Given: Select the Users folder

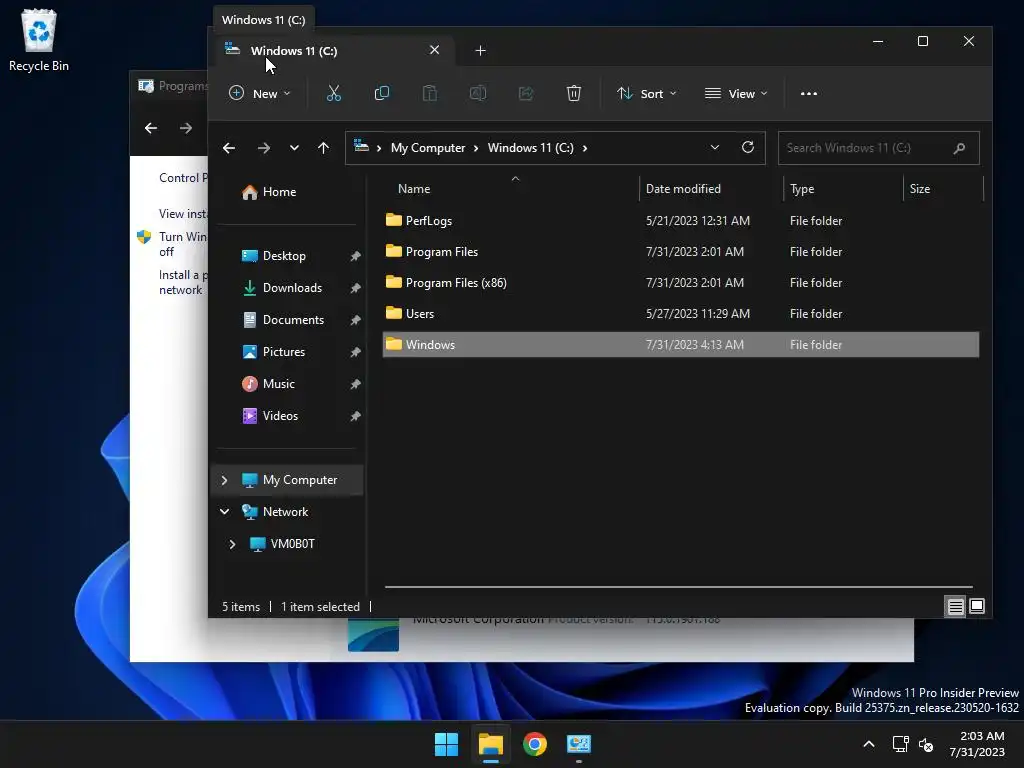Looking at the screenshot, I should pyautogui.click(x=680, y=313).
